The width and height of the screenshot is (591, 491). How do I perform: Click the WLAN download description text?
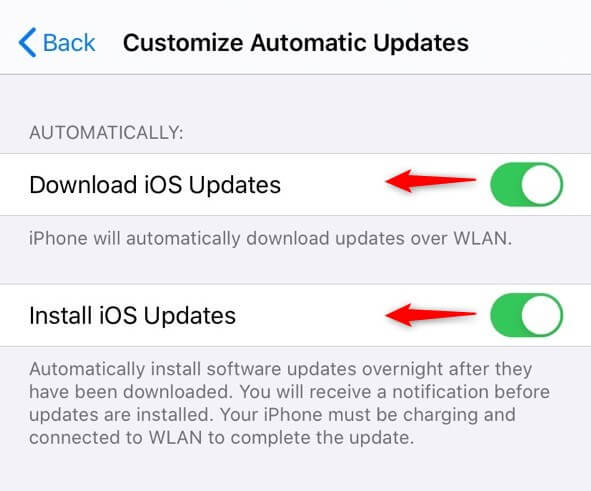point(271,239)
